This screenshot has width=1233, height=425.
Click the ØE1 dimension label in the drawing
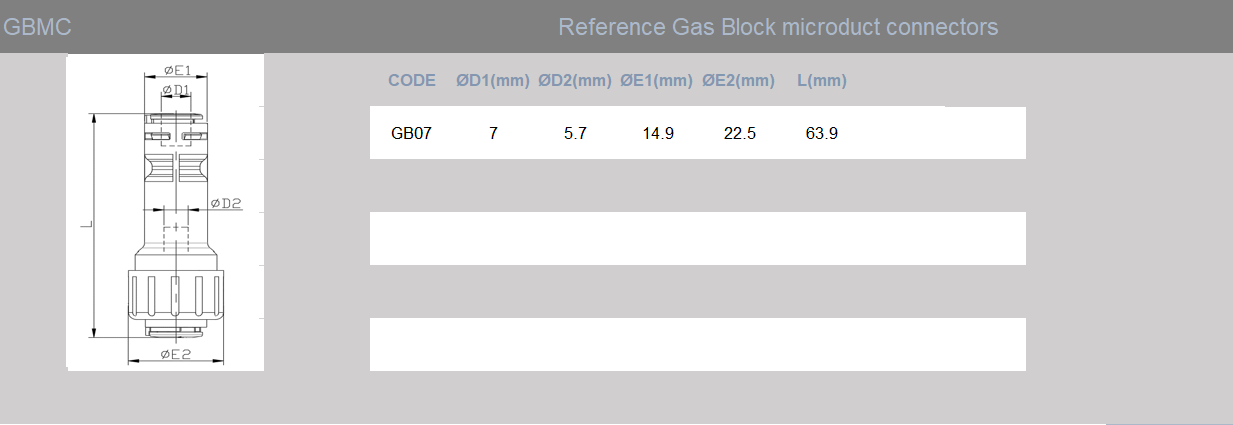click(x=176, y=71)
